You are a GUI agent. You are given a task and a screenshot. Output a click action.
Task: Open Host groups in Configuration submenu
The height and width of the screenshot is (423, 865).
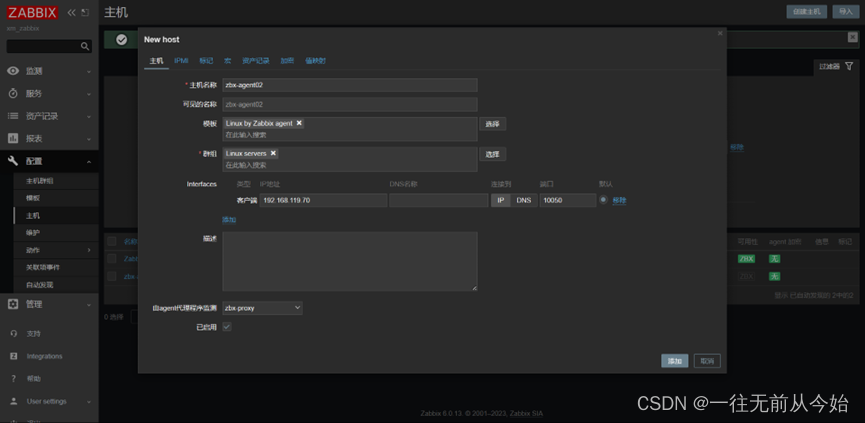(40, 181)
